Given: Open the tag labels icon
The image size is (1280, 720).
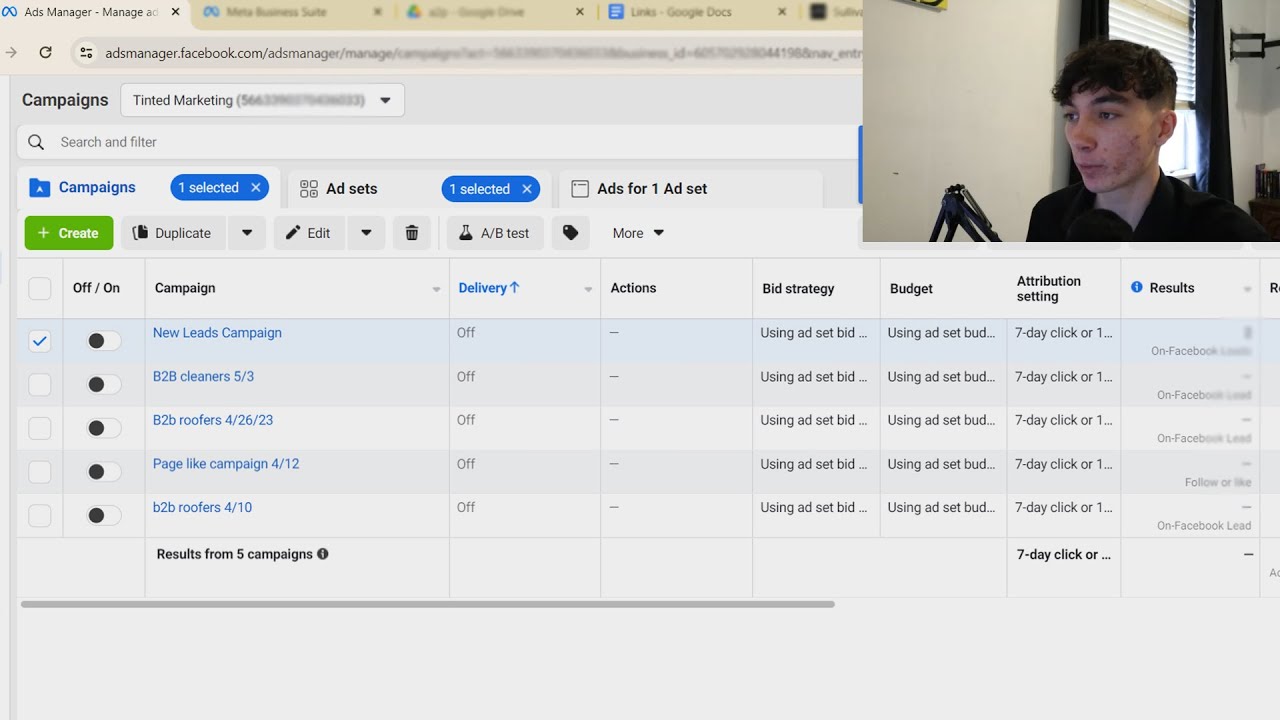Looking at the screenshot, I should click(x=570, y=233).
